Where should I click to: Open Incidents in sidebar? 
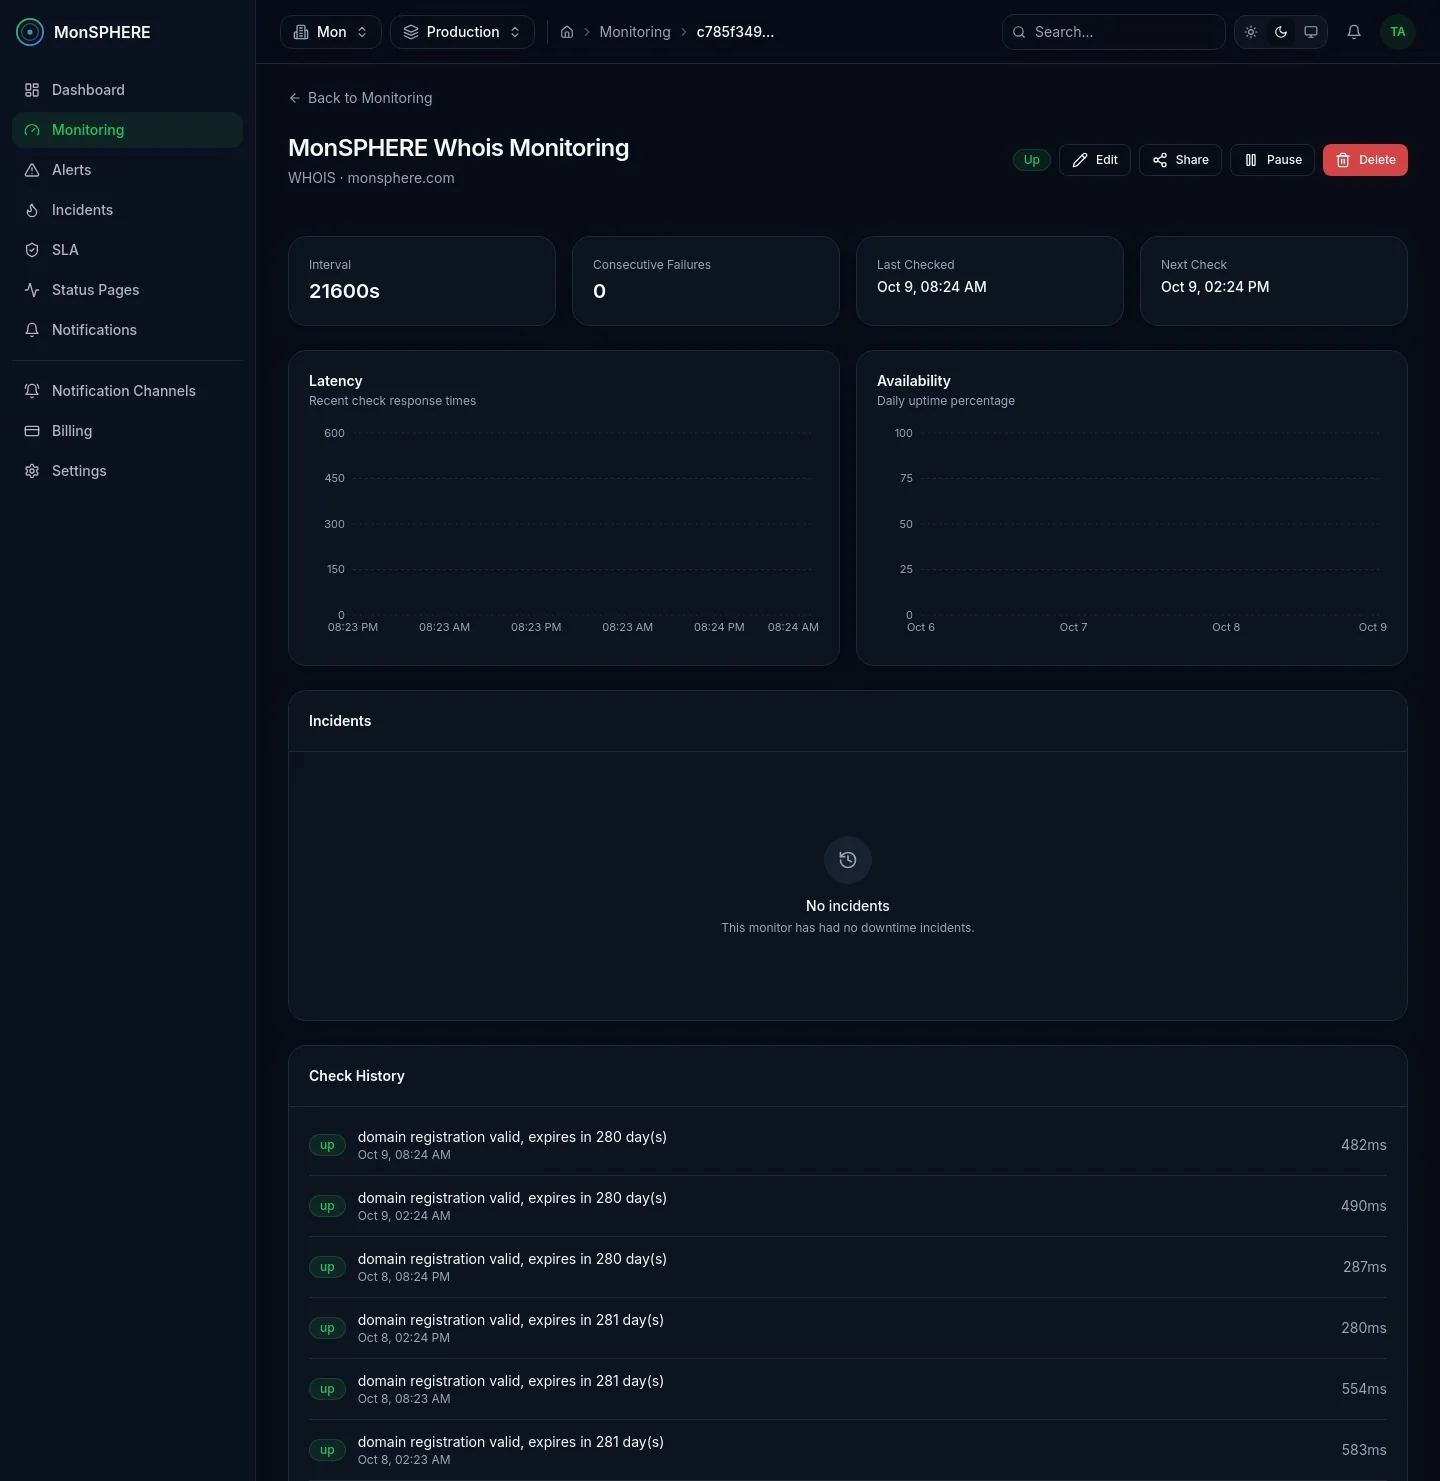point(127,210)
